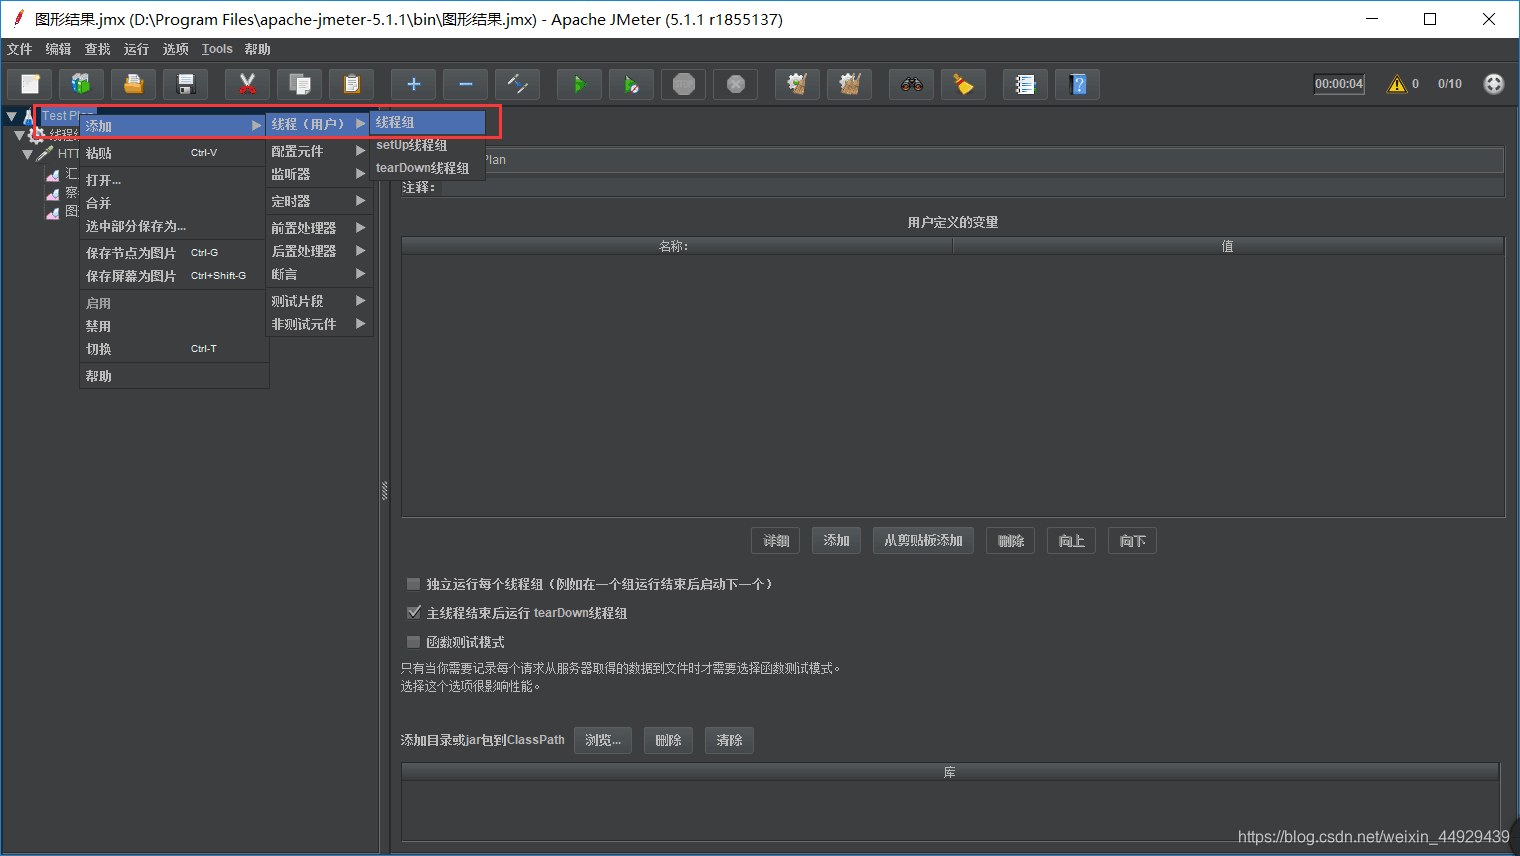Enable 函数测试模式 checkbox
The height and width of the screenshot is (856, 1520).
413,642
